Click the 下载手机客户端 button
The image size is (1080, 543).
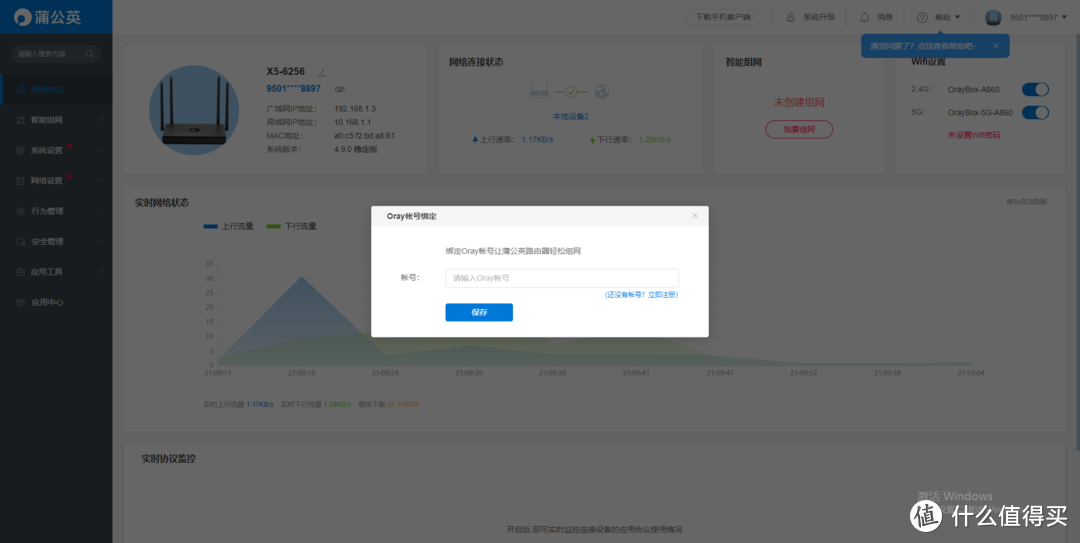pos(723,17)
